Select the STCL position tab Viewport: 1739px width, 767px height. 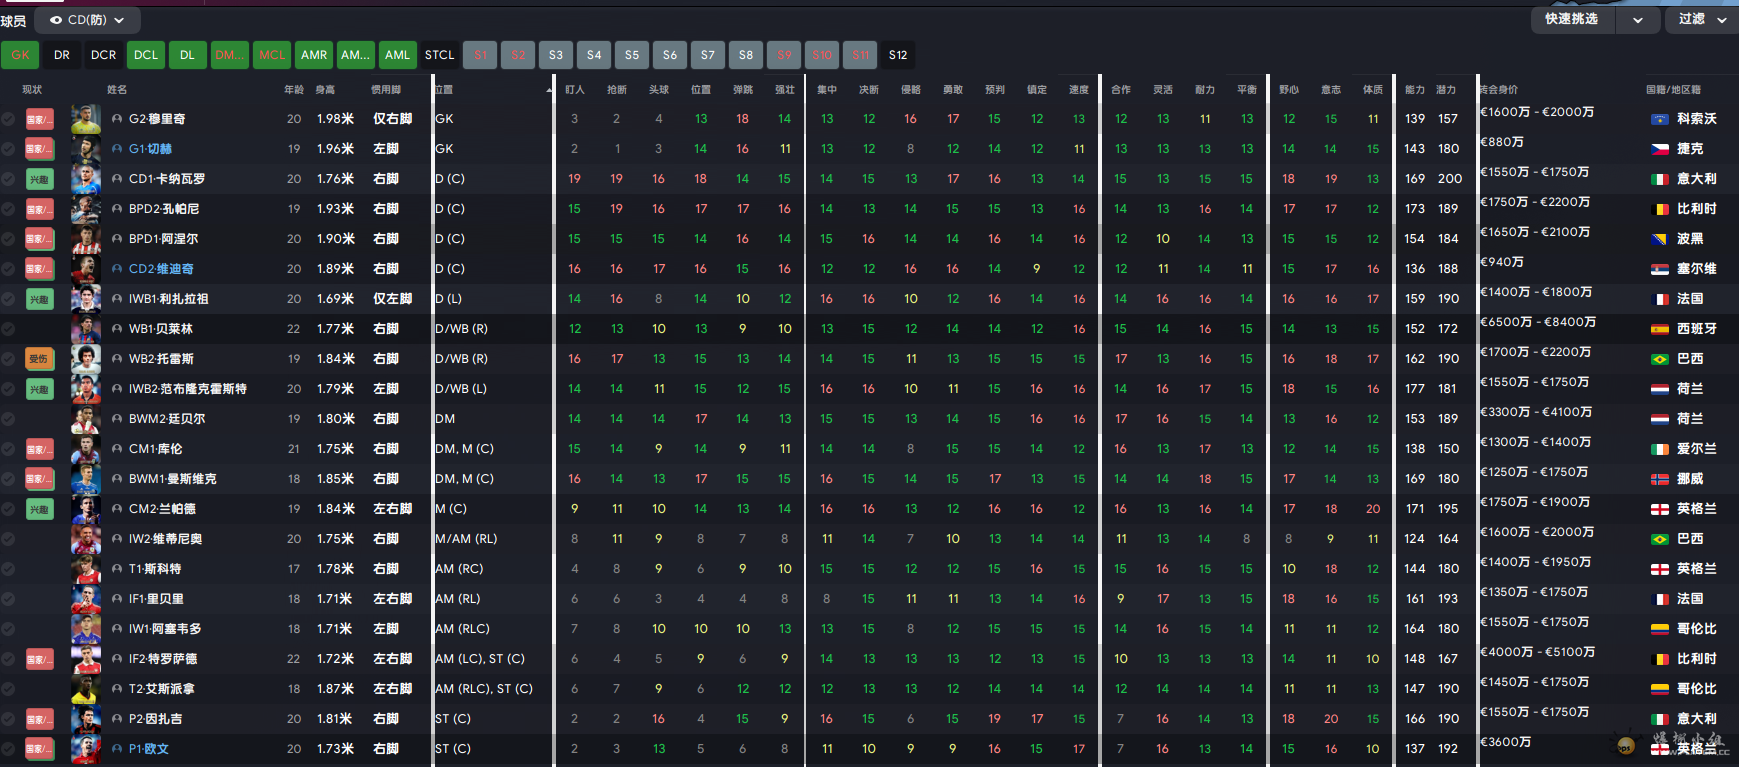(439, 55)
